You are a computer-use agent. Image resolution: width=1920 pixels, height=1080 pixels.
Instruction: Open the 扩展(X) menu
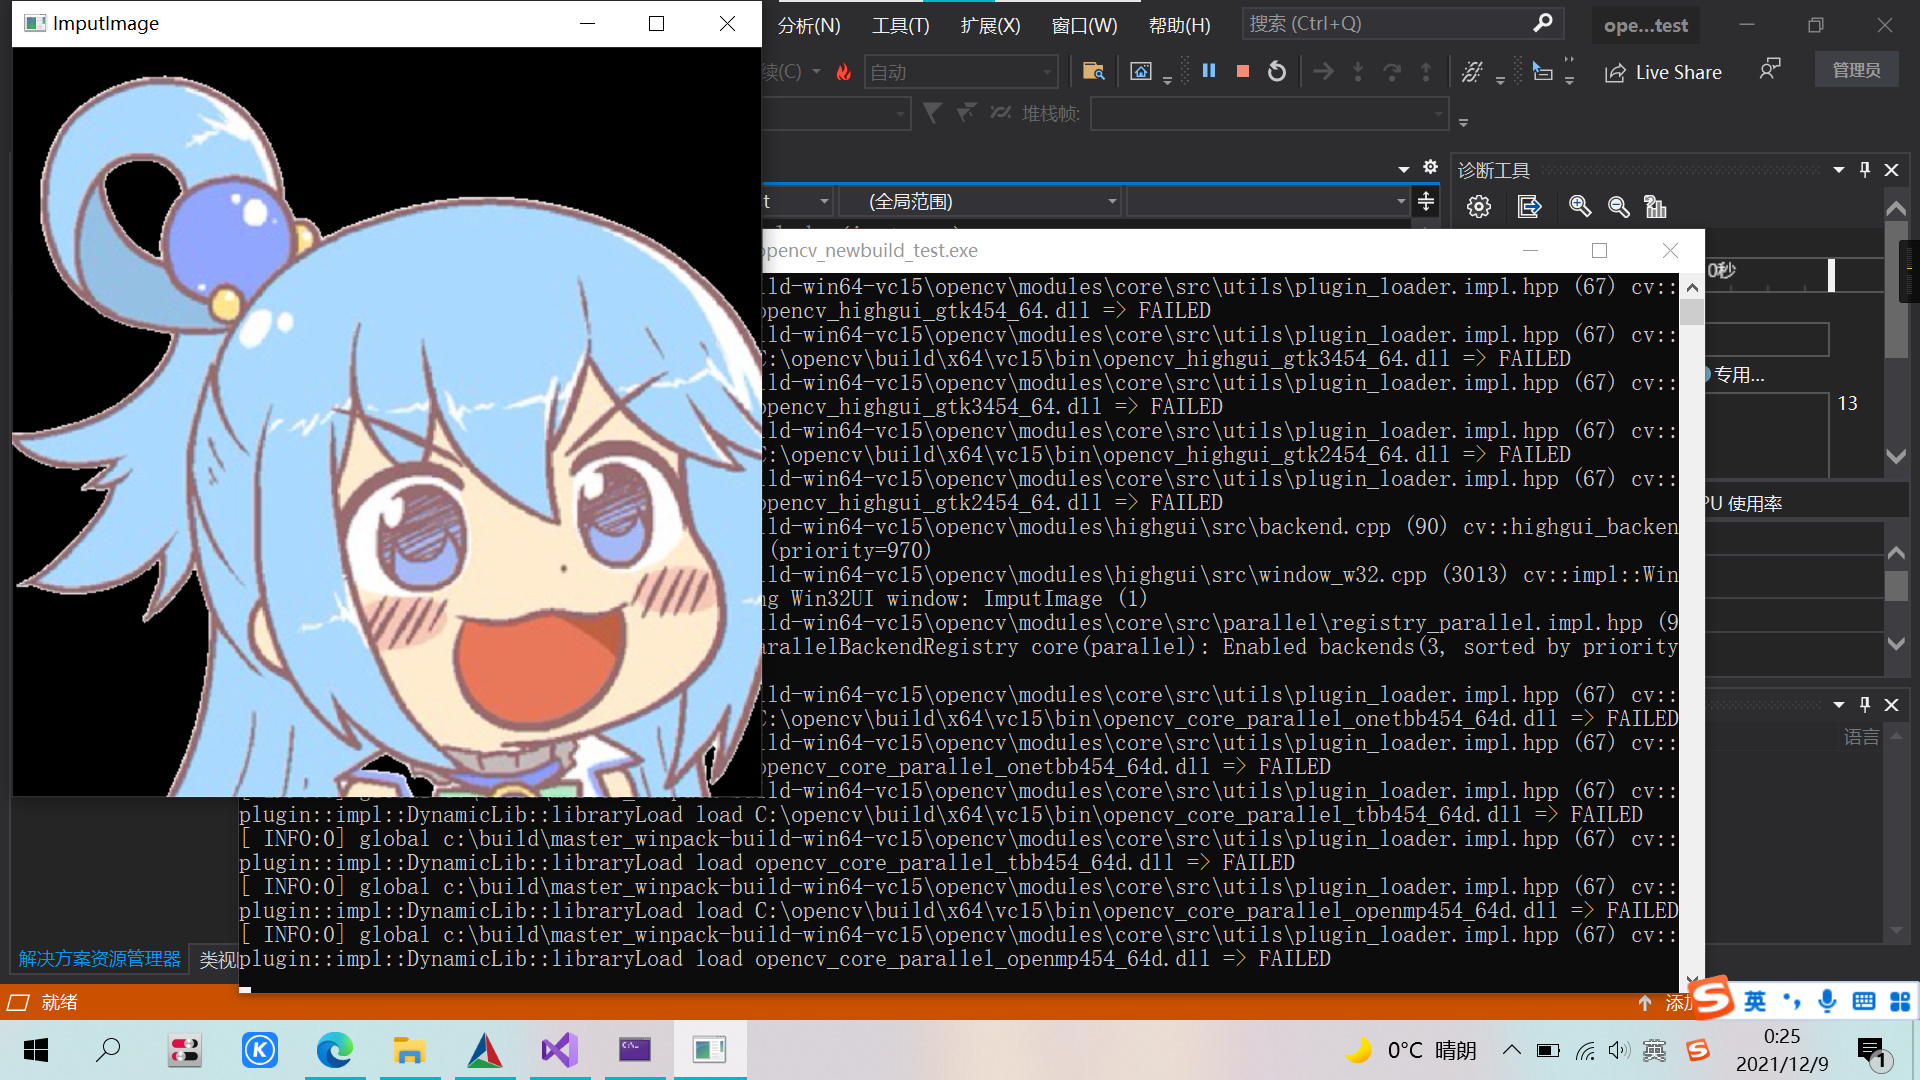pos(990,25)
